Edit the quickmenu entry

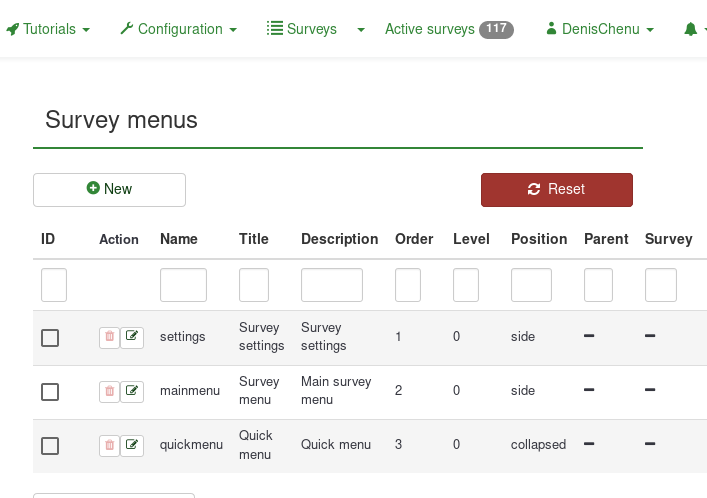[x=132, y=445]
